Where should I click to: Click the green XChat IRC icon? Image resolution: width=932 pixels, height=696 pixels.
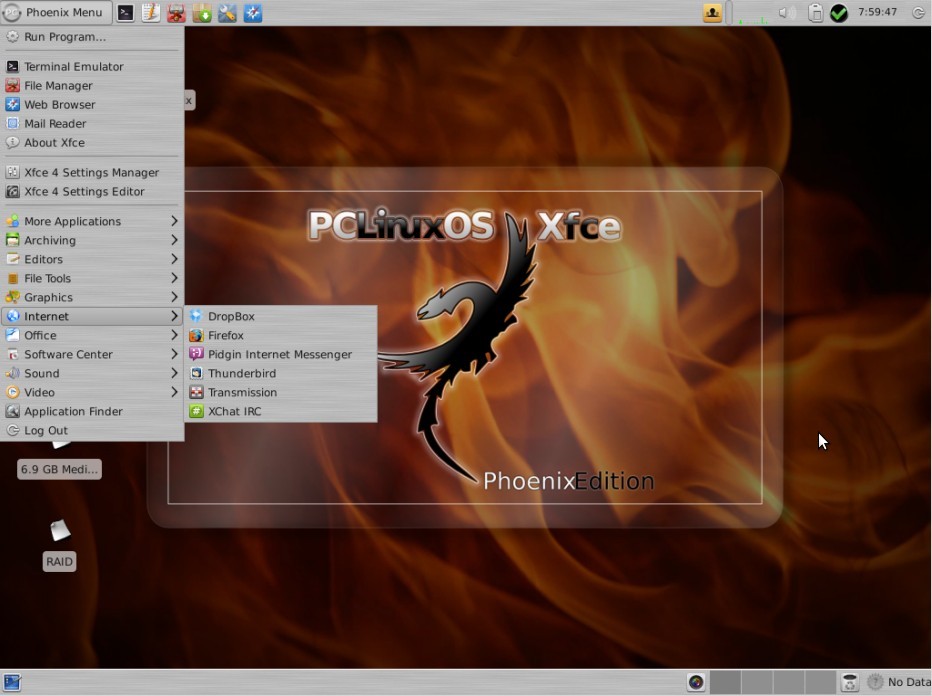[x=196, y=411]
